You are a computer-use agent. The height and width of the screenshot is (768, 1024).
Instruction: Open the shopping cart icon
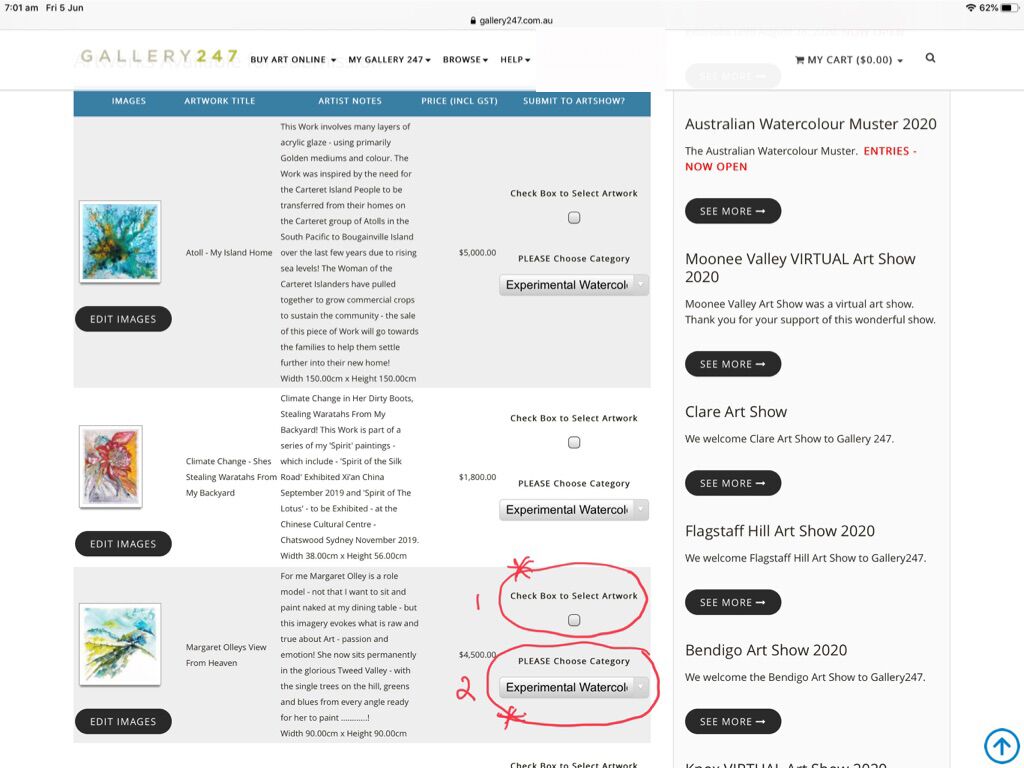pyautogui.click(x=799, y=60)
